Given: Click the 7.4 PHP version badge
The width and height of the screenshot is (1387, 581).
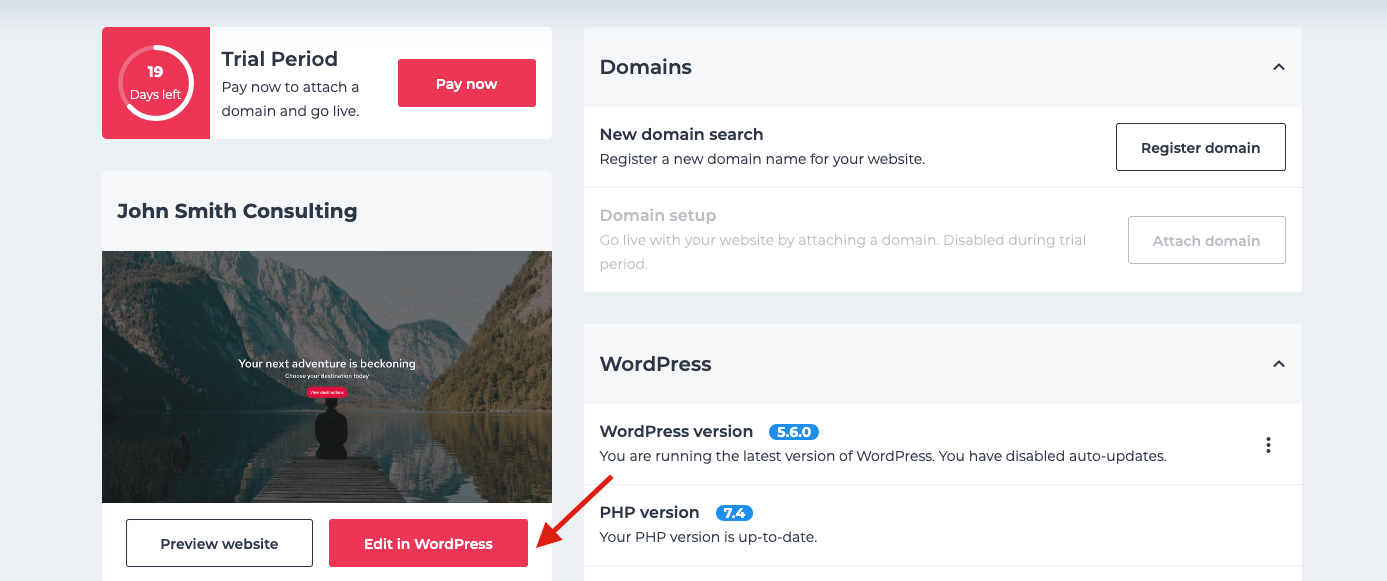Looking at the screenshot, I should pyautogui.click(x=734, y=513).
